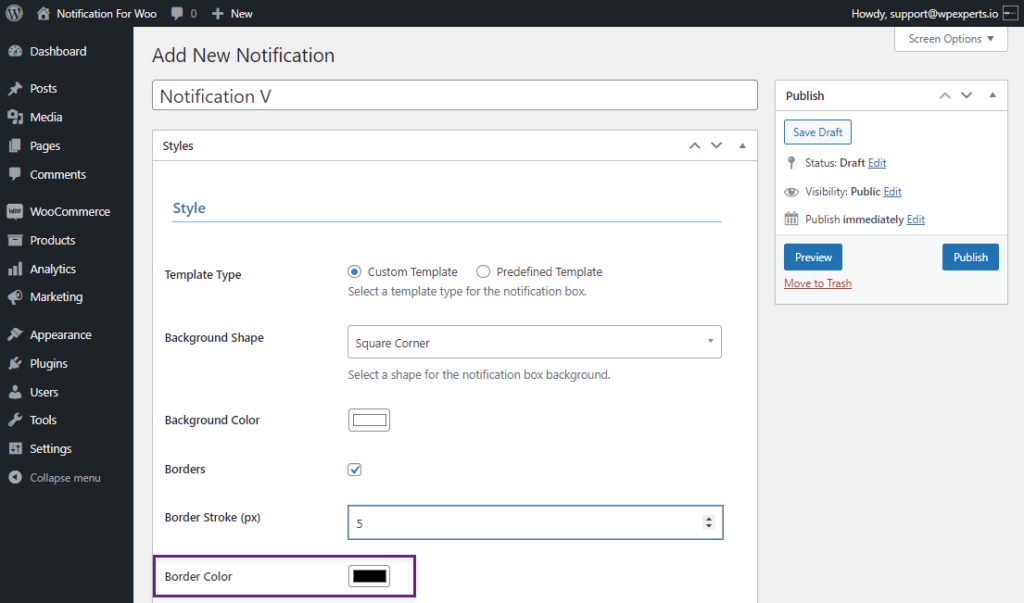Expand Screen Options panel
This screenshot has height=603, width=1024.
[951, 39]
